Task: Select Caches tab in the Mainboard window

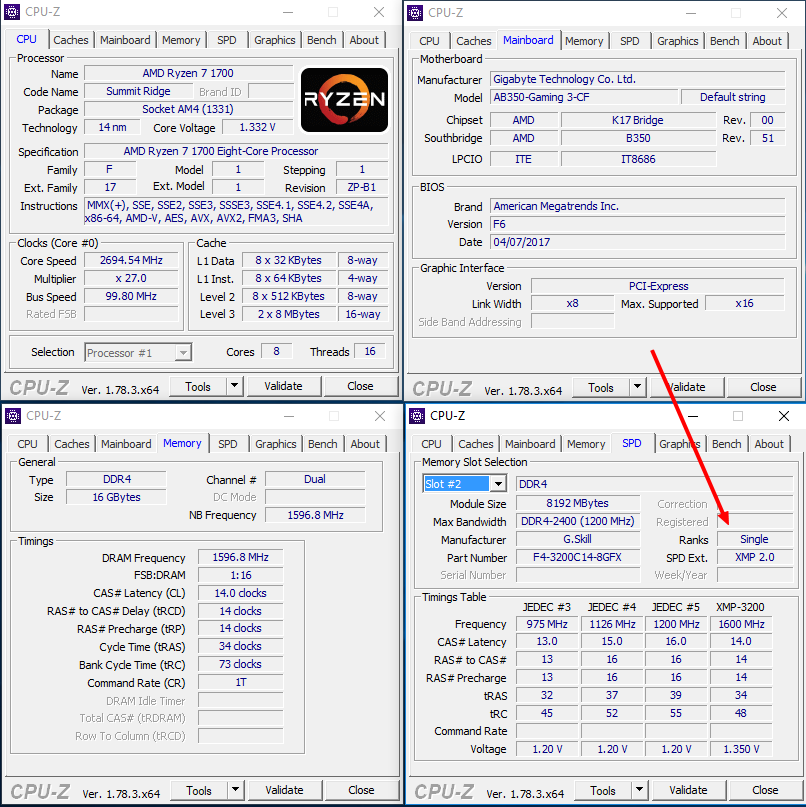Action: pos(474,41)
